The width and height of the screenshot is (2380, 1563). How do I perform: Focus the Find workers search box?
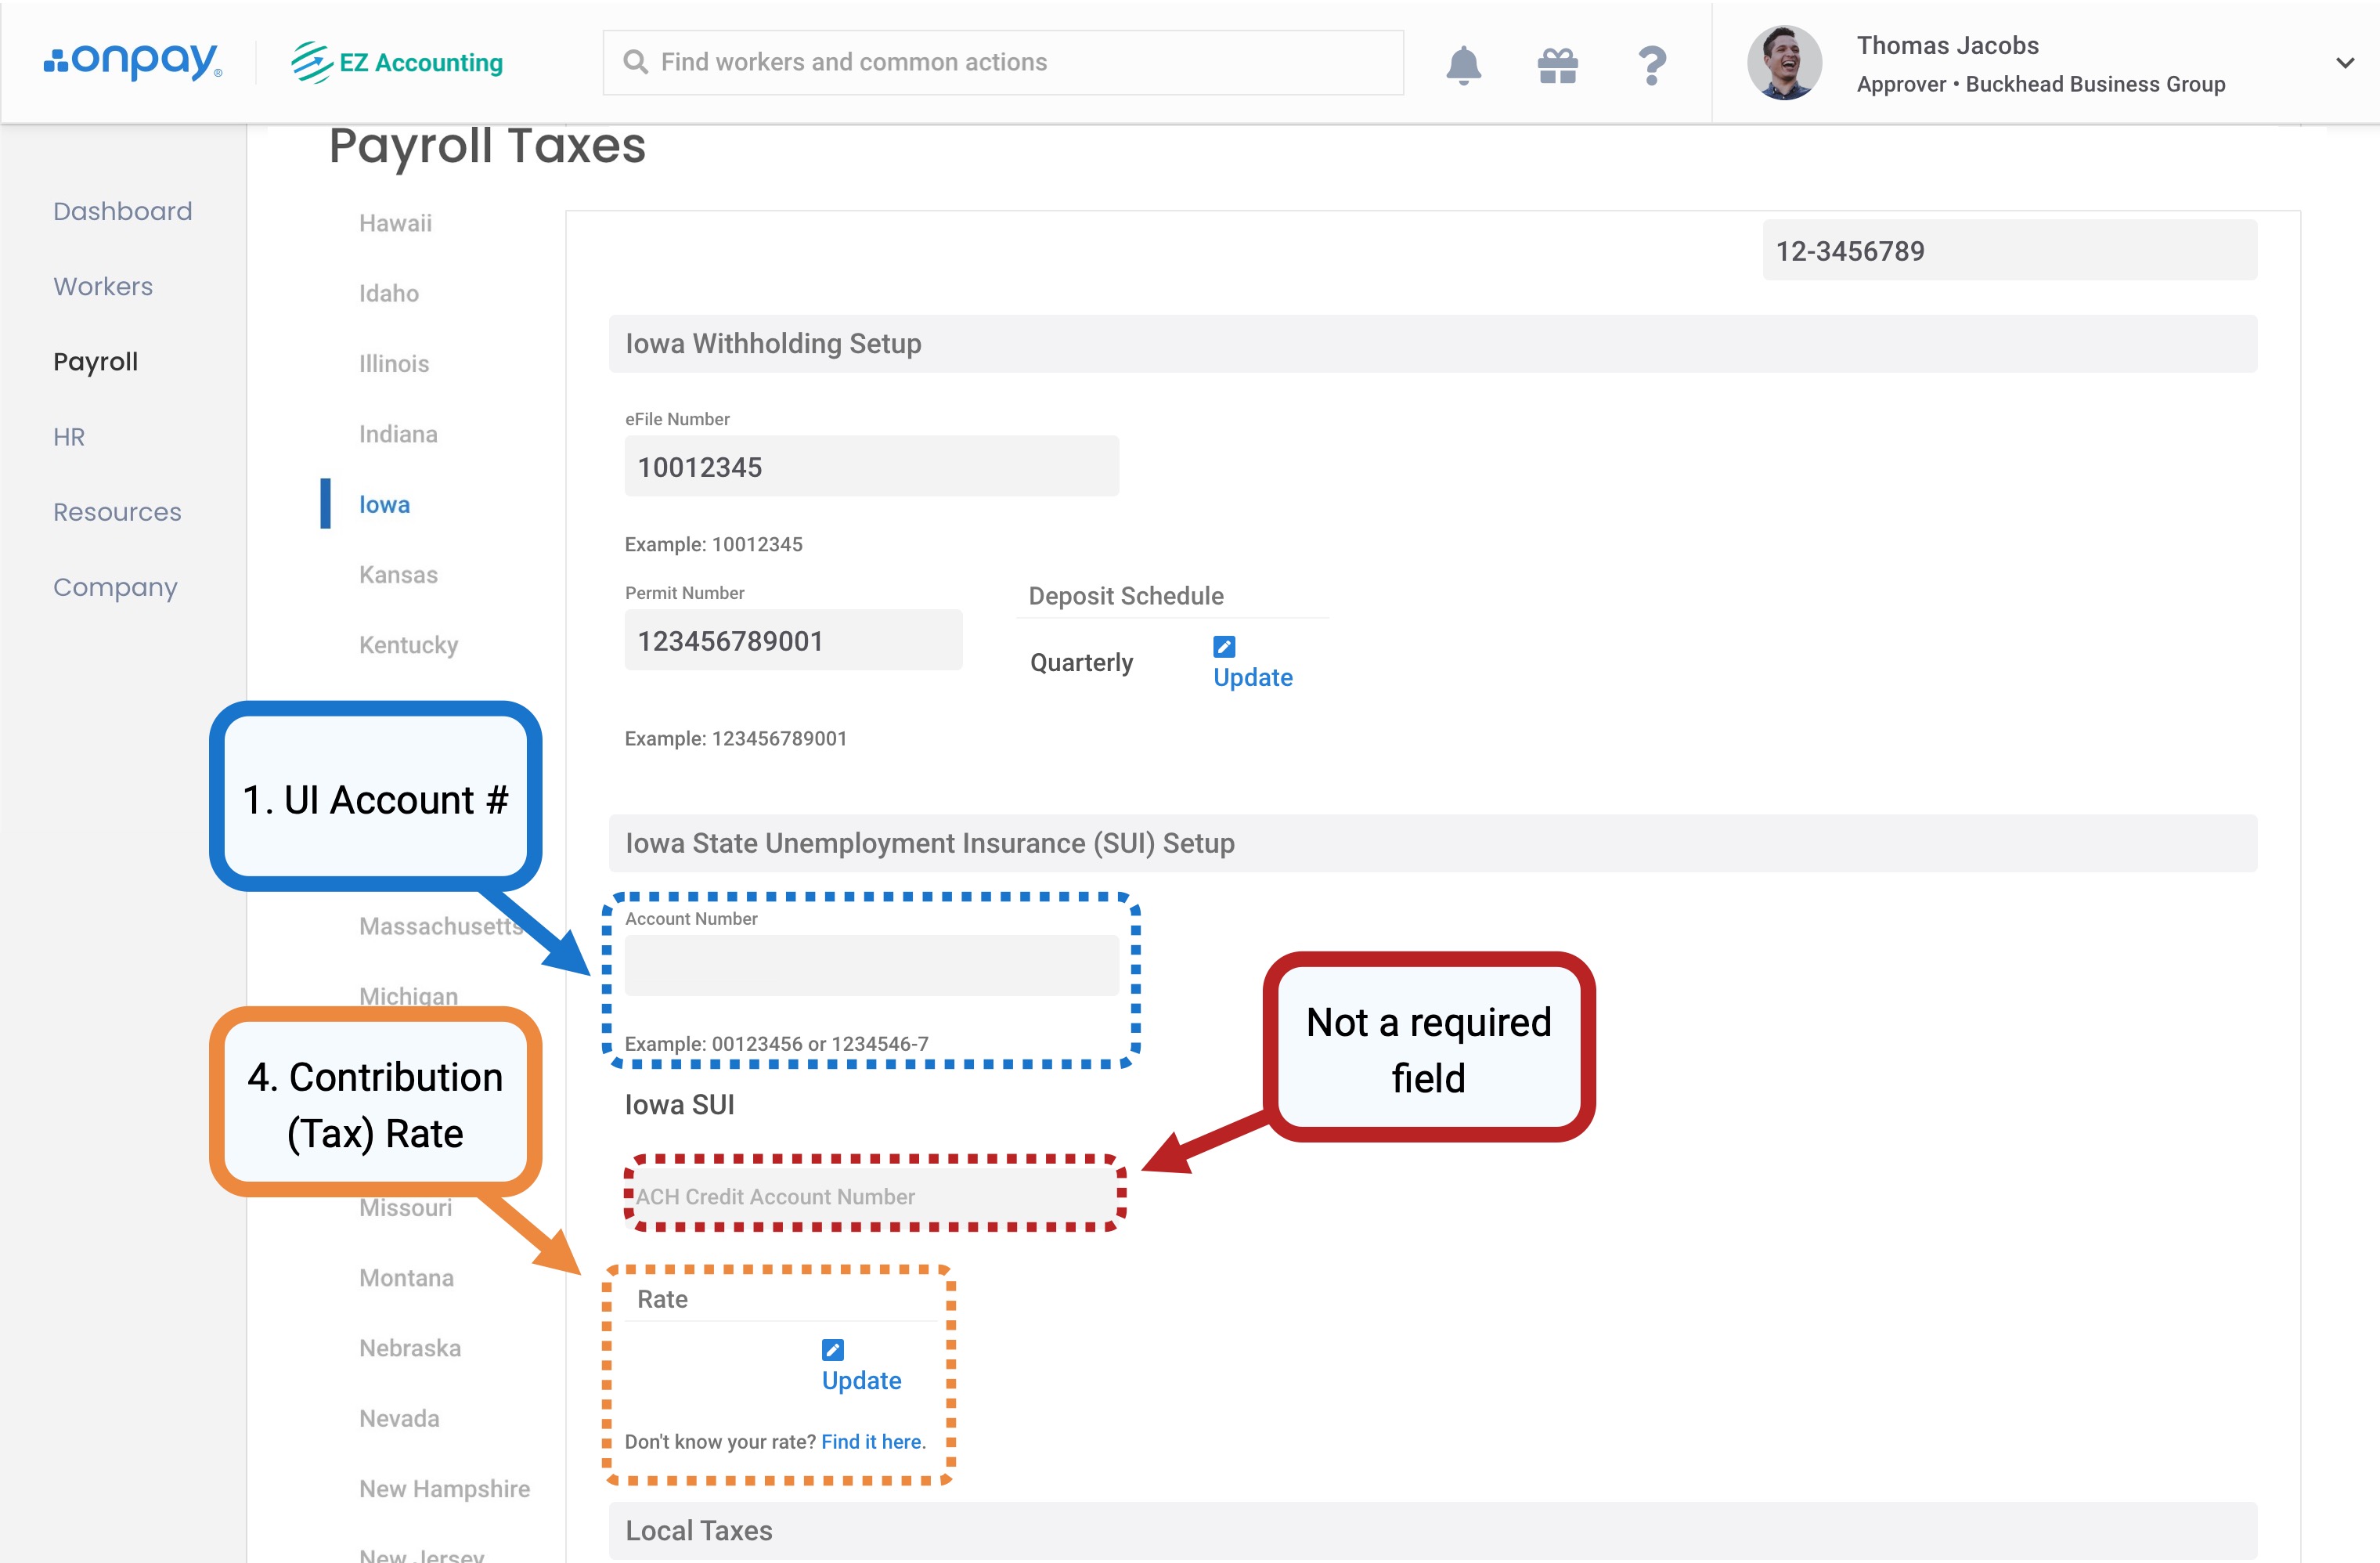1003,62
